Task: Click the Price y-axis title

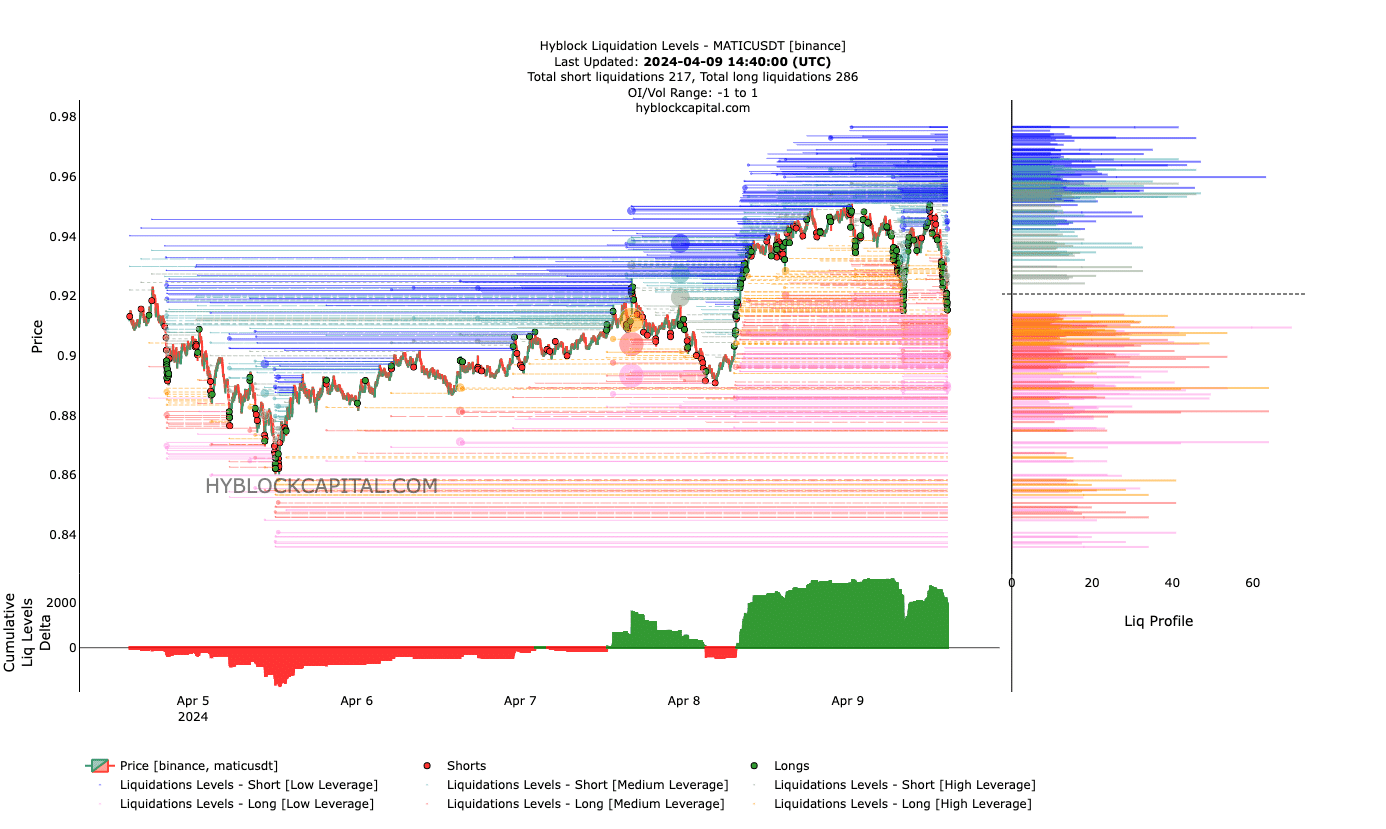Action: [x=37, y=336]
